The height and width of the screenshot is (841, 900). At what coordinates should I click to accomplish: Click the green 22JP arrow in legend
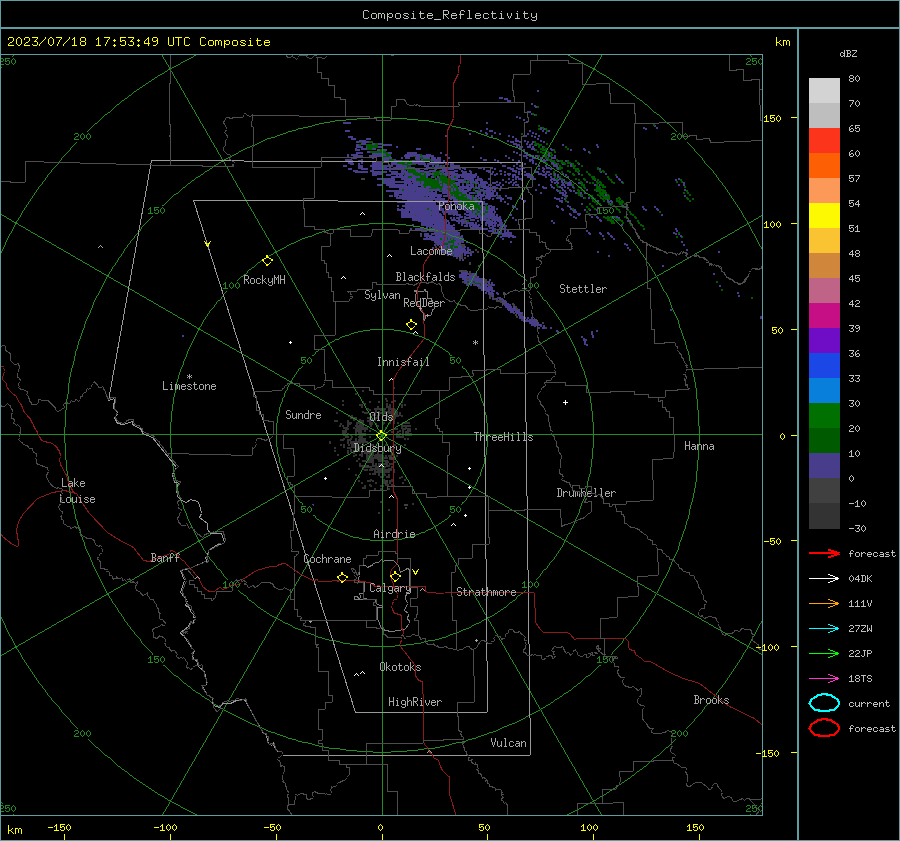[824, 653]
